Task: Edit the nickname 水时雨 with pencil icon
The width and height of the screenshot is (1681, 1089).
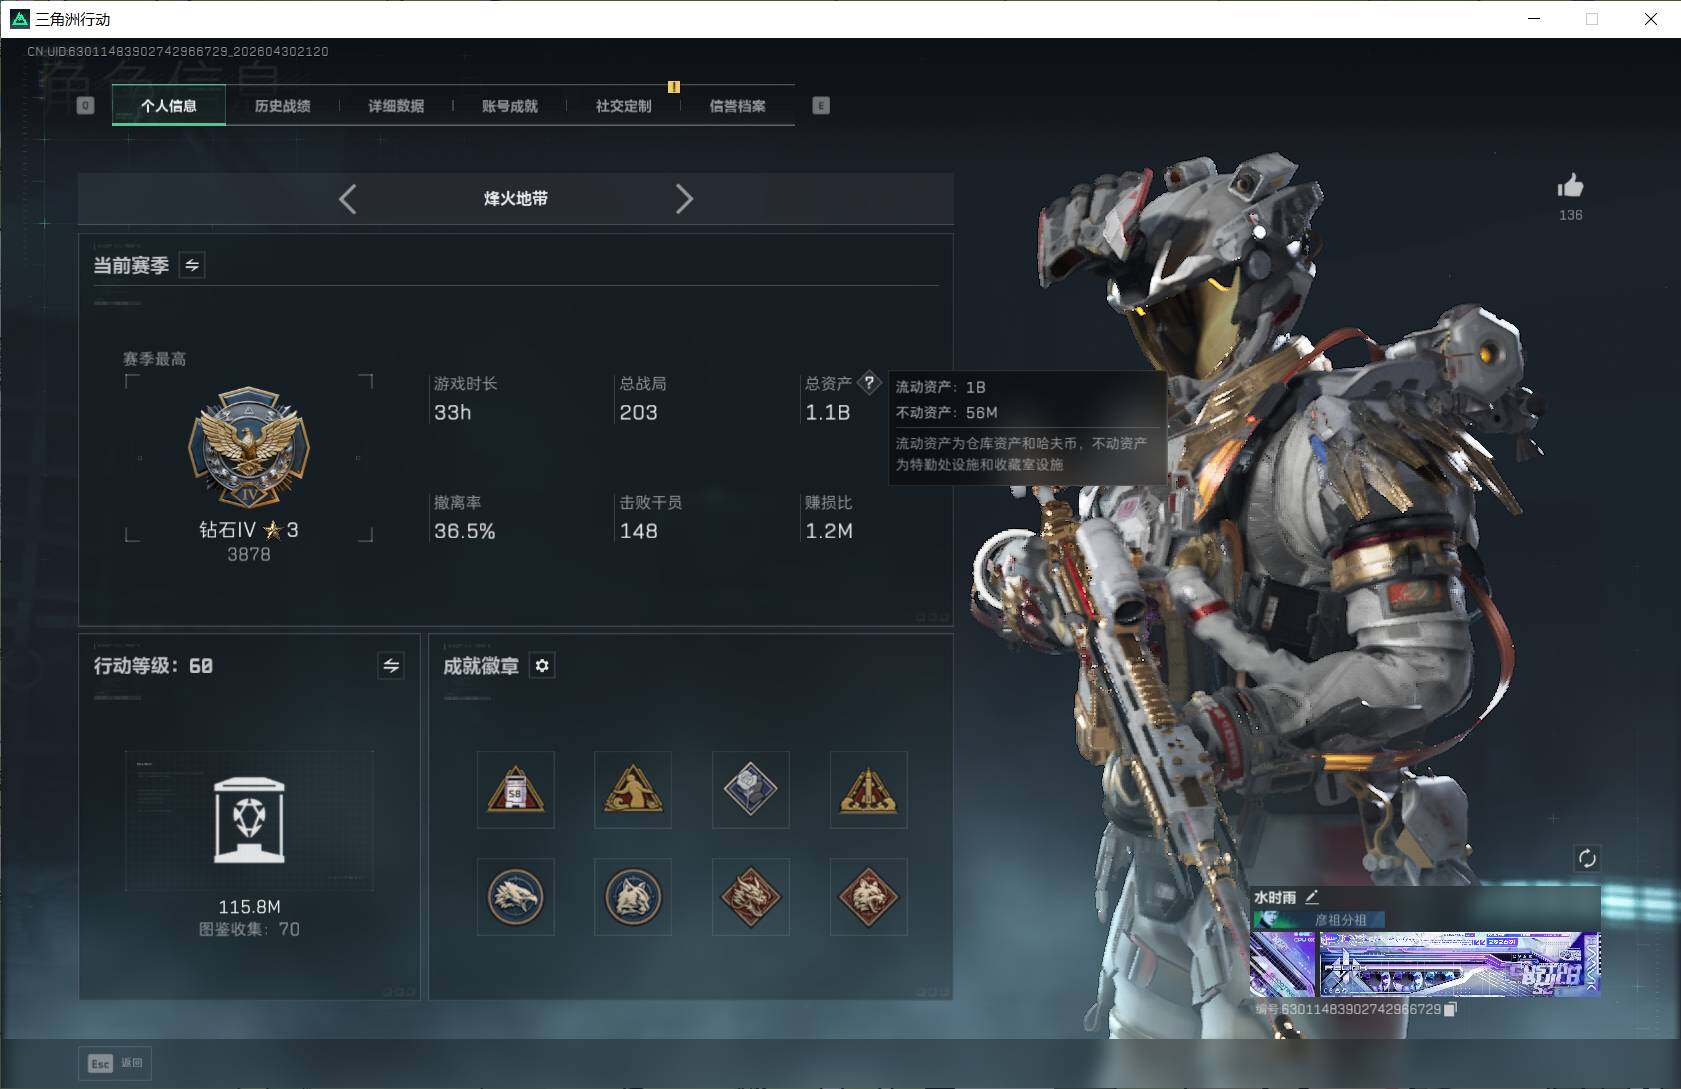Action: click(x=1312, y=897)
